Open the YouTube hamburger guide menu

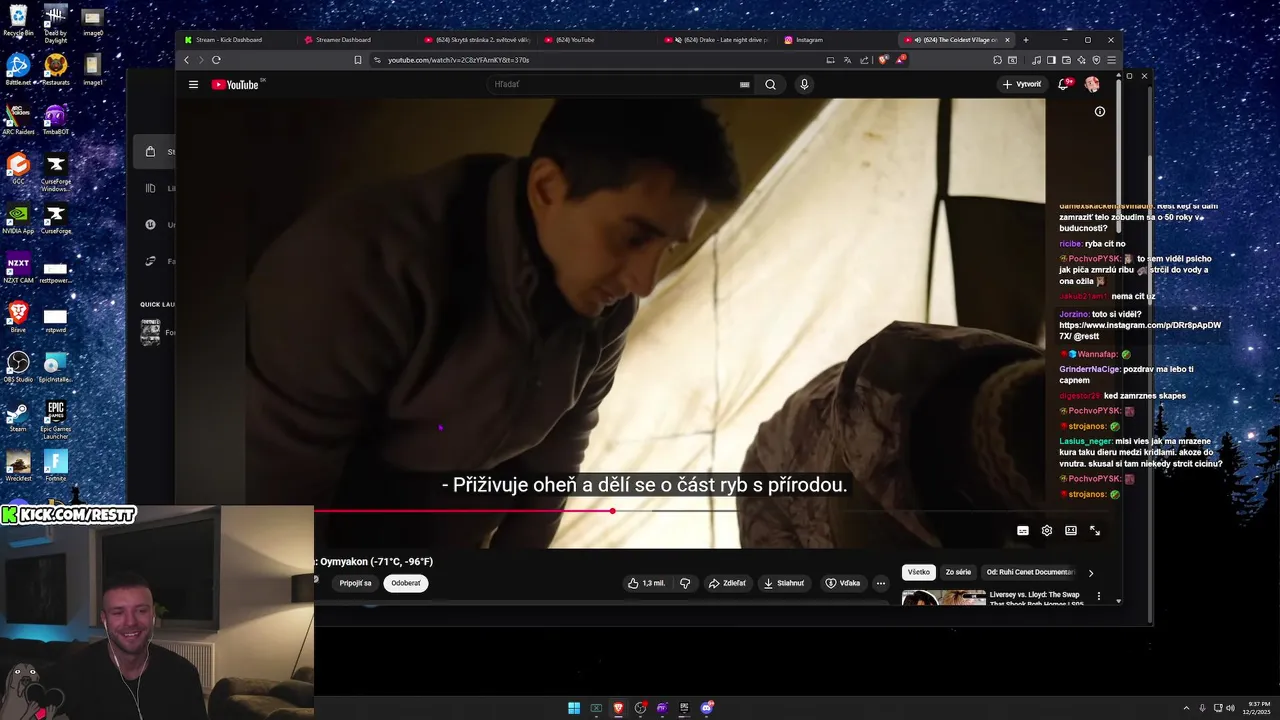click(x=193, y=85)
